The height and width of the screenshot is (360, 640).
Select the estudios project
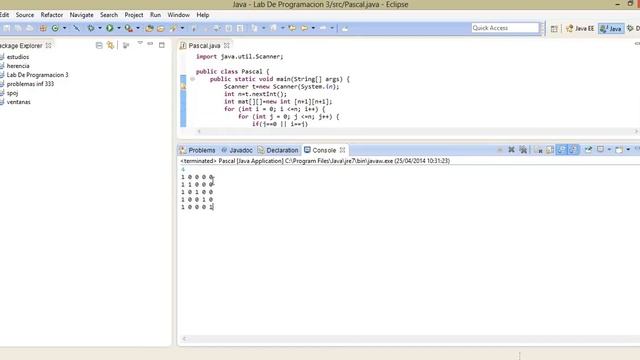coord(18,57)
